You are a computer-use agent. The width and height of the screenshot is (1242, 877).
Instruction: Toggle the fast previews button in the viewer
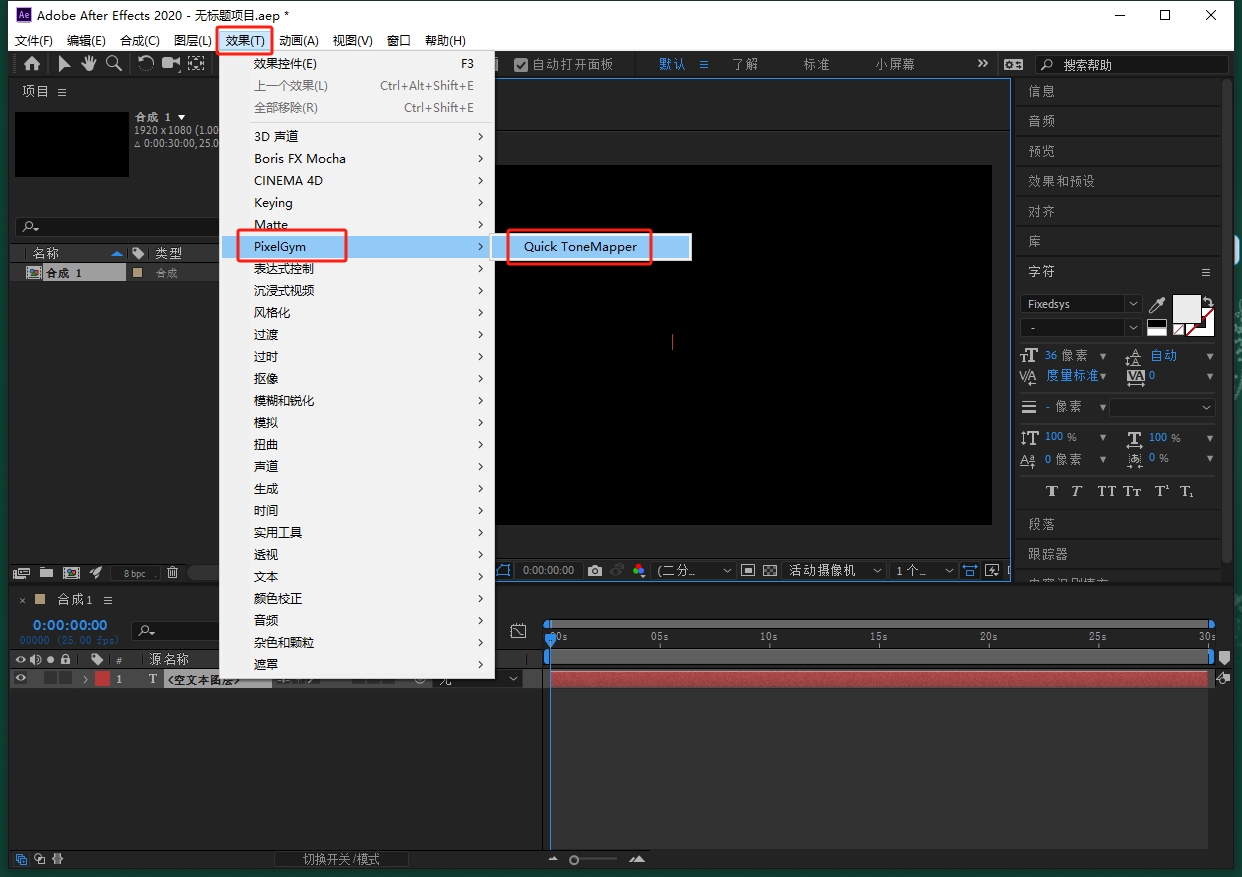click(992, 570)
